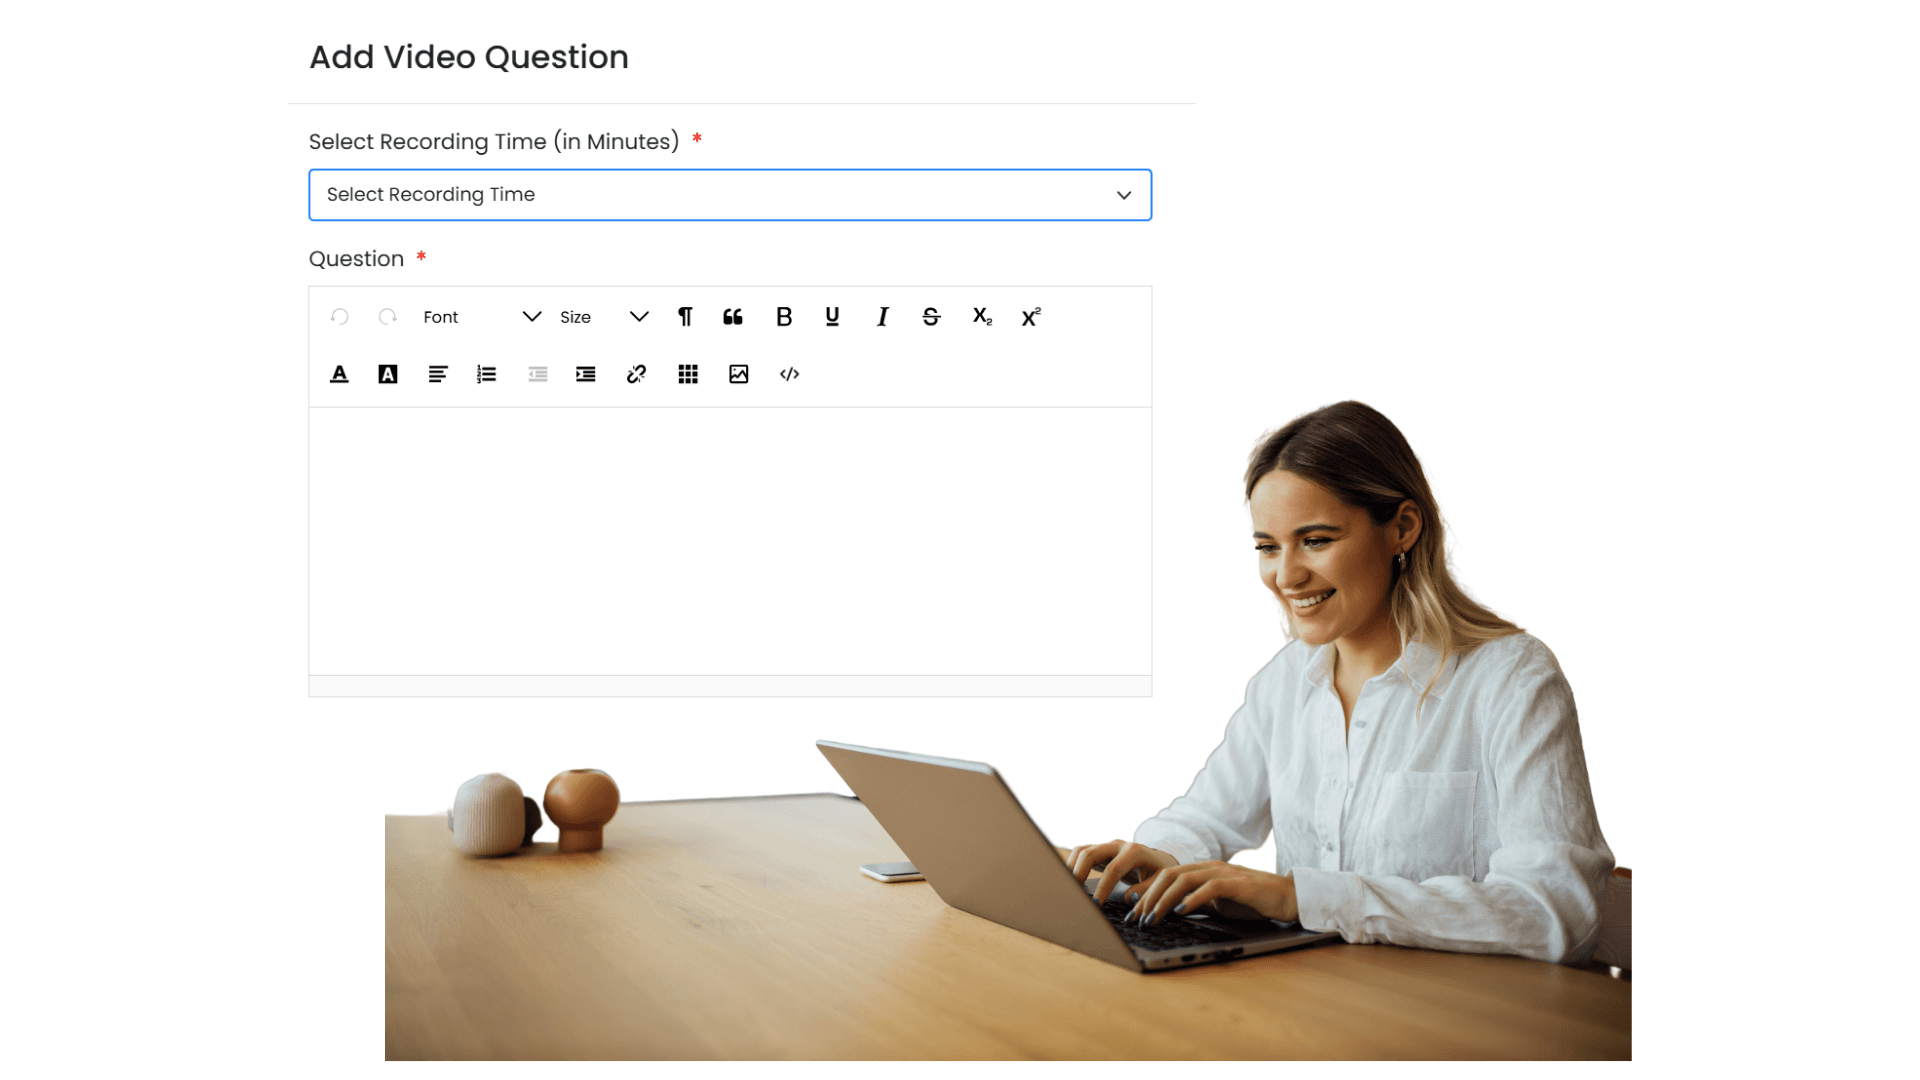Click the Insert Table icon
Image resolution: width=1920 pixels, height=1080 pixels.
[687, 375]
